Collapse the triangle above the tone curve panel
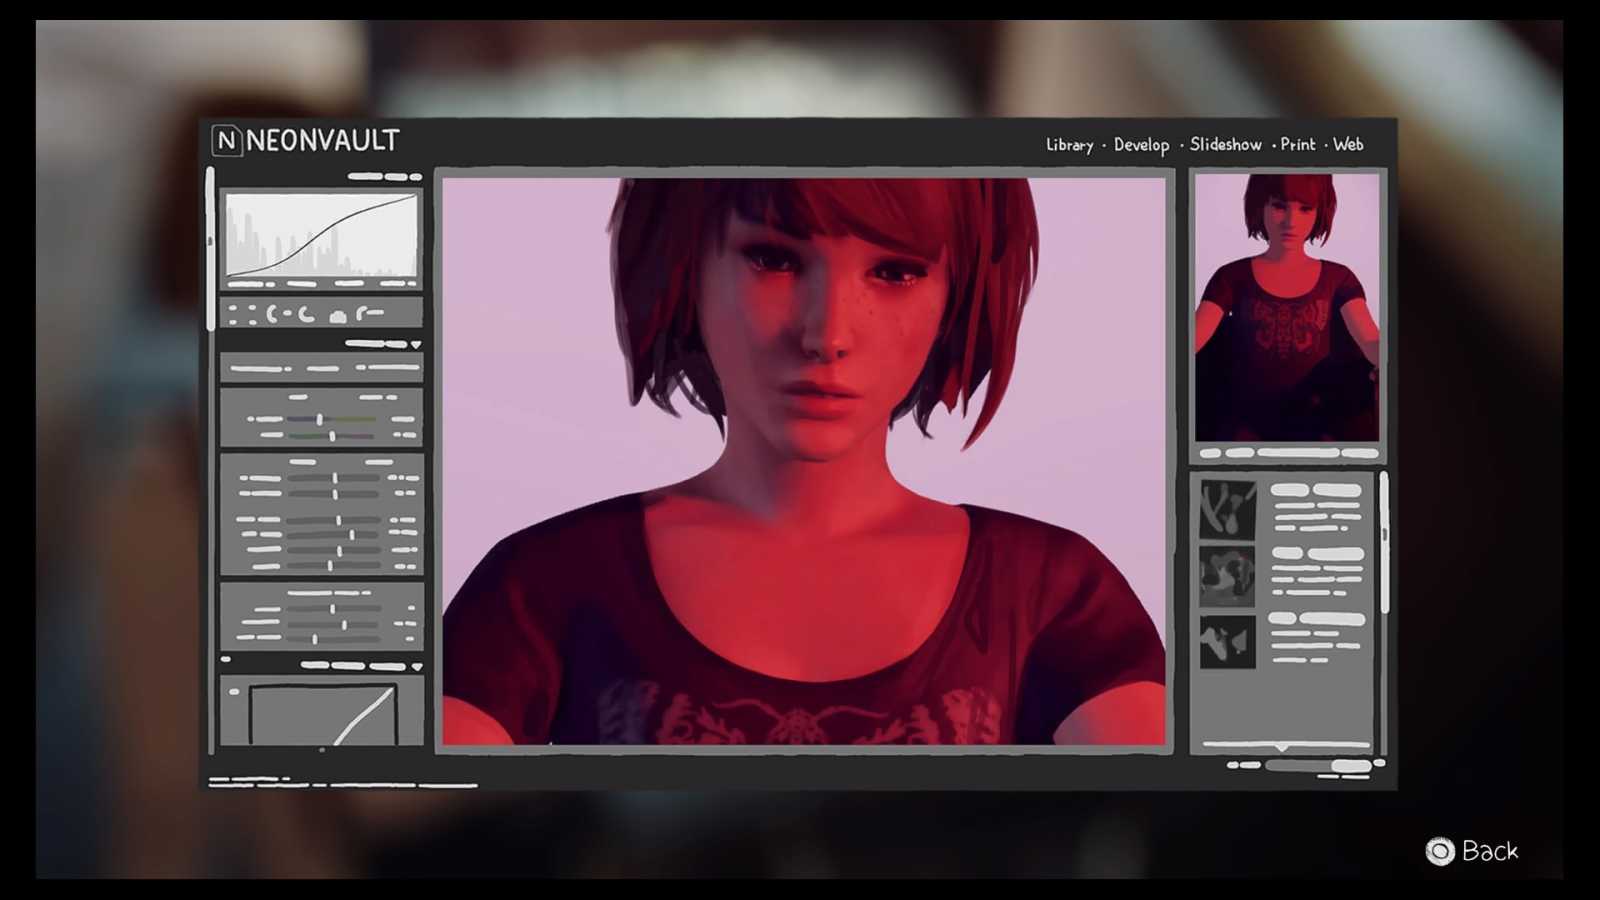Viewport: 1600px width, 900px height. pos(417,666)
